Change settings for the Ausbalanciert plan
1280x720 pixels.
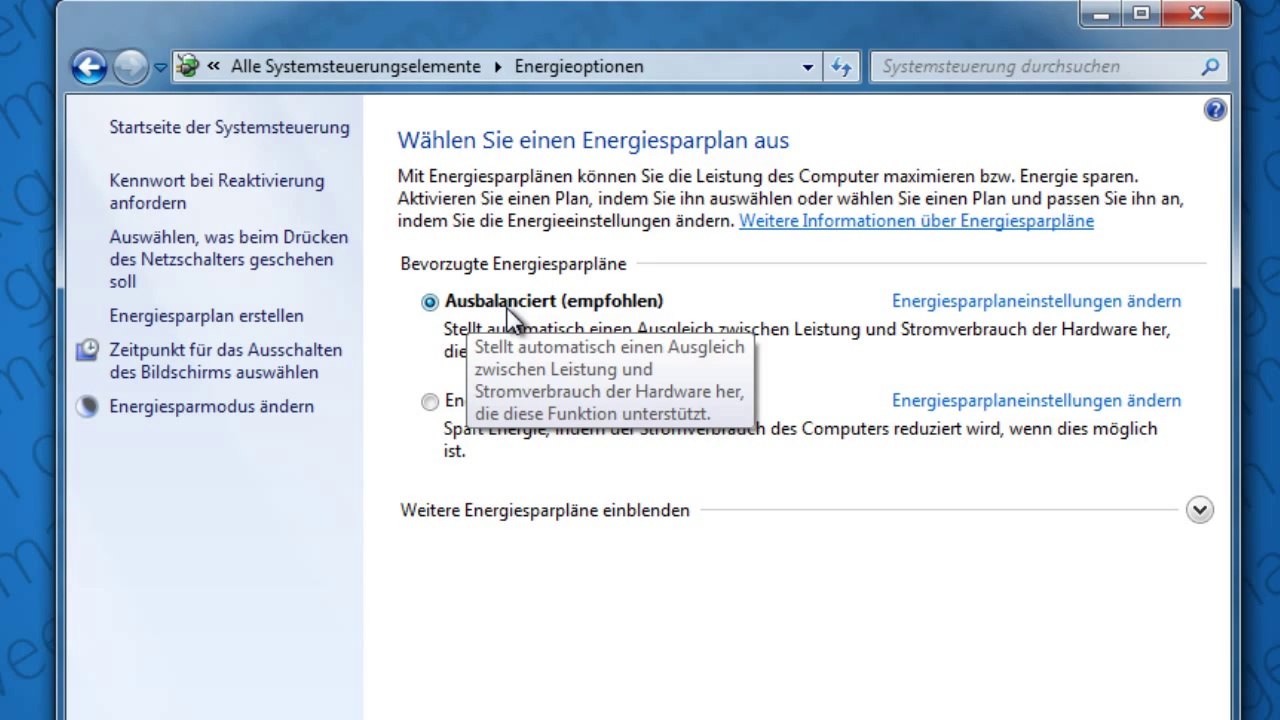click(1036, 301)
